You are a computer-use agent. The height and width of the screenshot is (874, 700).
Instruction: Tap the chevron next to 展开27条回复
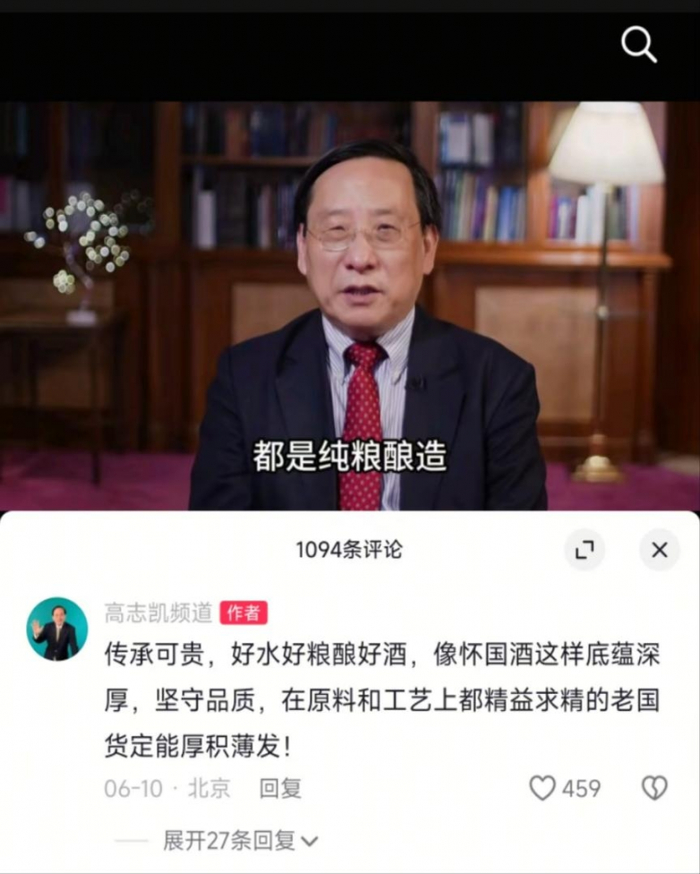click(309, 841)
